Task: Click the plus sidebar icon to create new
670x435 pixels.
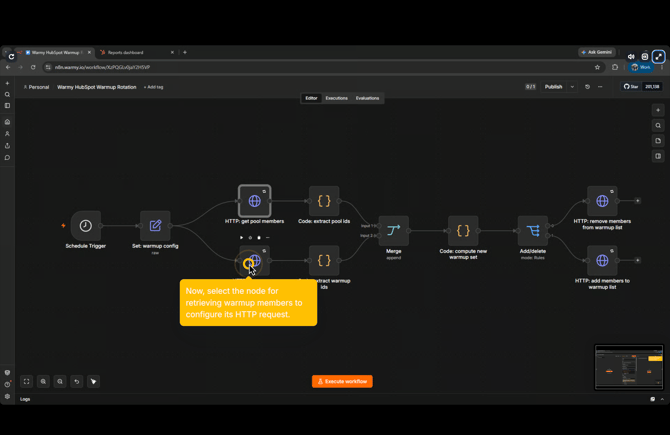Action: tap(7, 83)
